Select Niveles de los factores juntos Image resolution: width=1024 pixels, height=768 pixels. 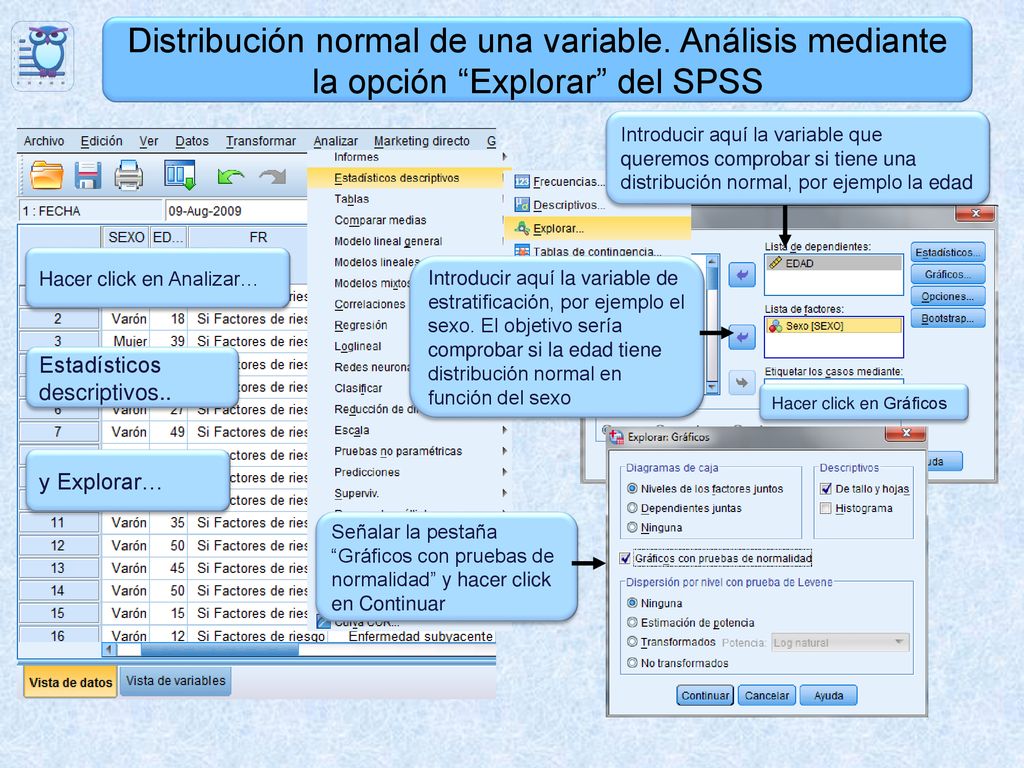tap(632, 488)
